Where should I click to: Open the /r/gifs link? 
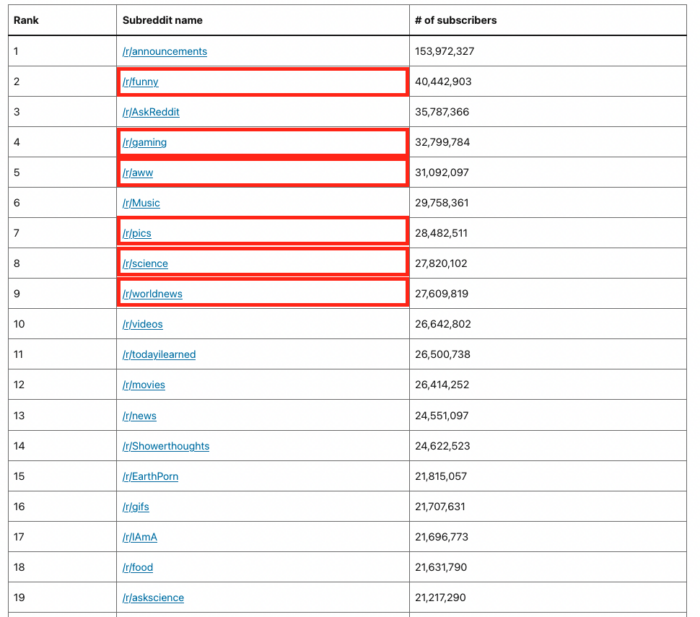[136, 507]
